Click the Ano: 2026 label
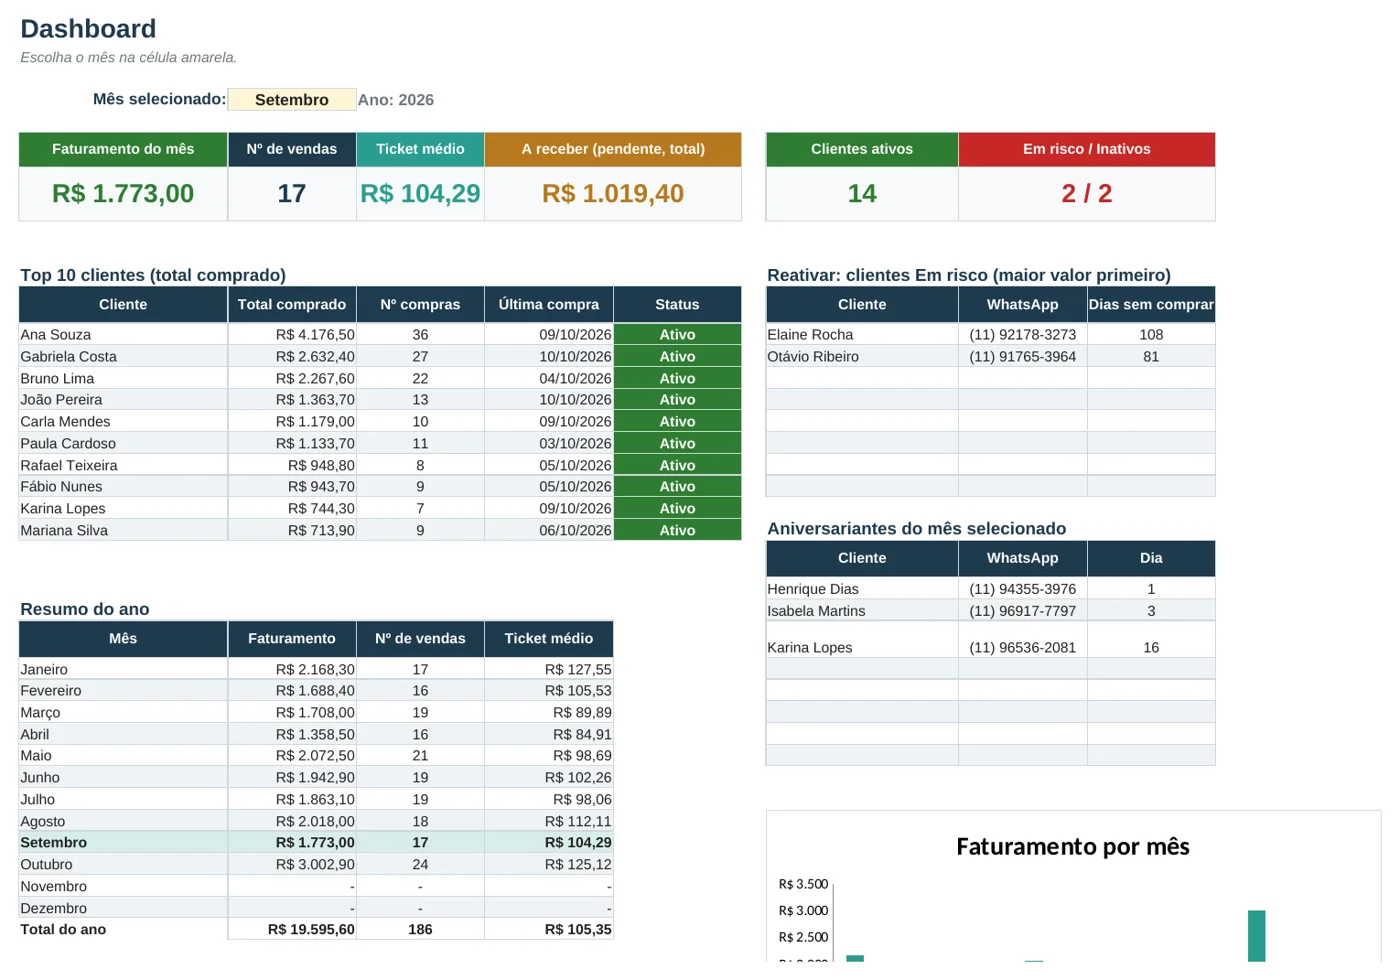Viewport: 1400px width, 980px height. [396, 100]
